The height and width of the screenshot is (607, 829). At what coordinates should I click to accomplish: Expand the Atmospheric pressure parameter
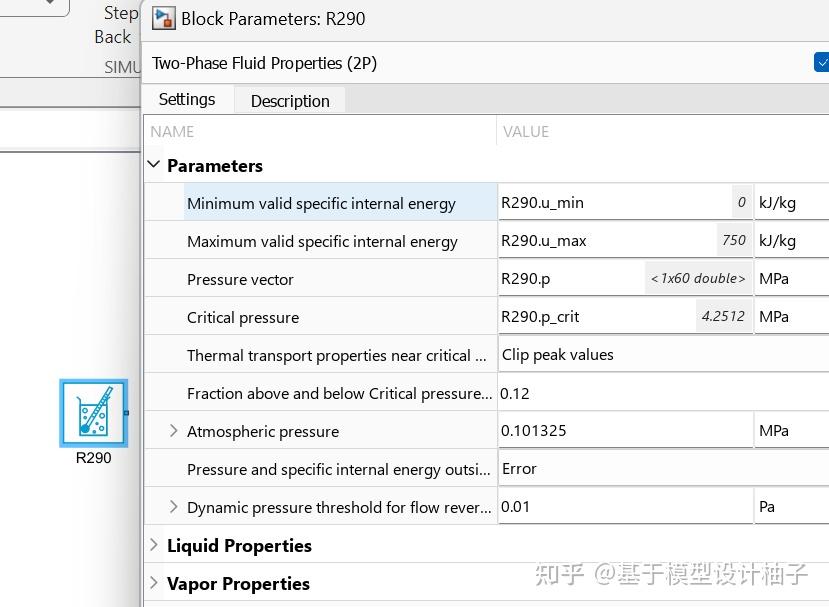click(173, 431)
